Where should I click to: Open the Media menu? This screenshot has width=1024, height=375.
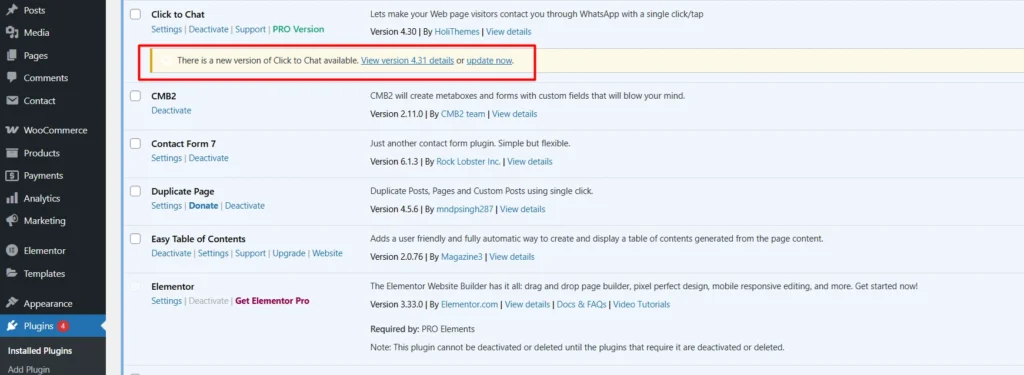37,33
